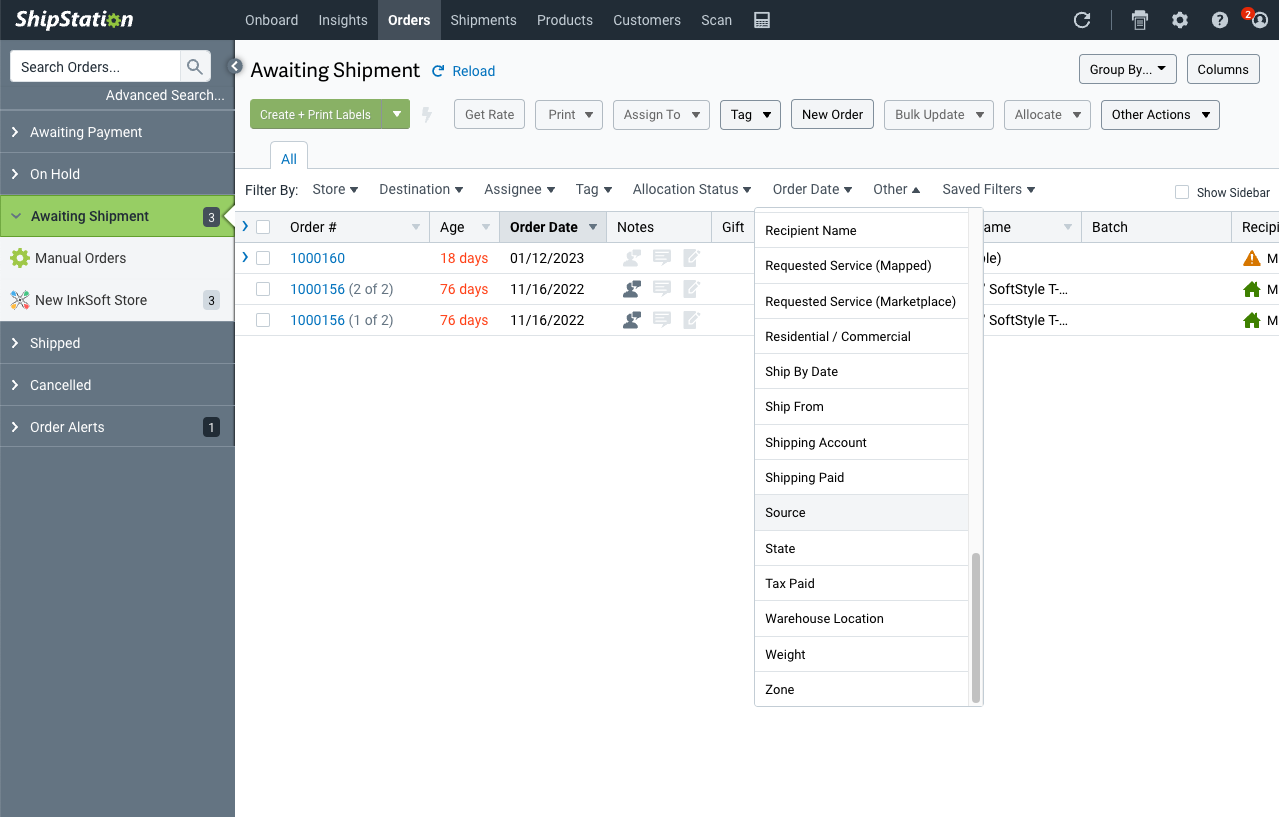The image size is (1279, 817).
Task: Open order 1000160 link
Action: tap(317, 257)
